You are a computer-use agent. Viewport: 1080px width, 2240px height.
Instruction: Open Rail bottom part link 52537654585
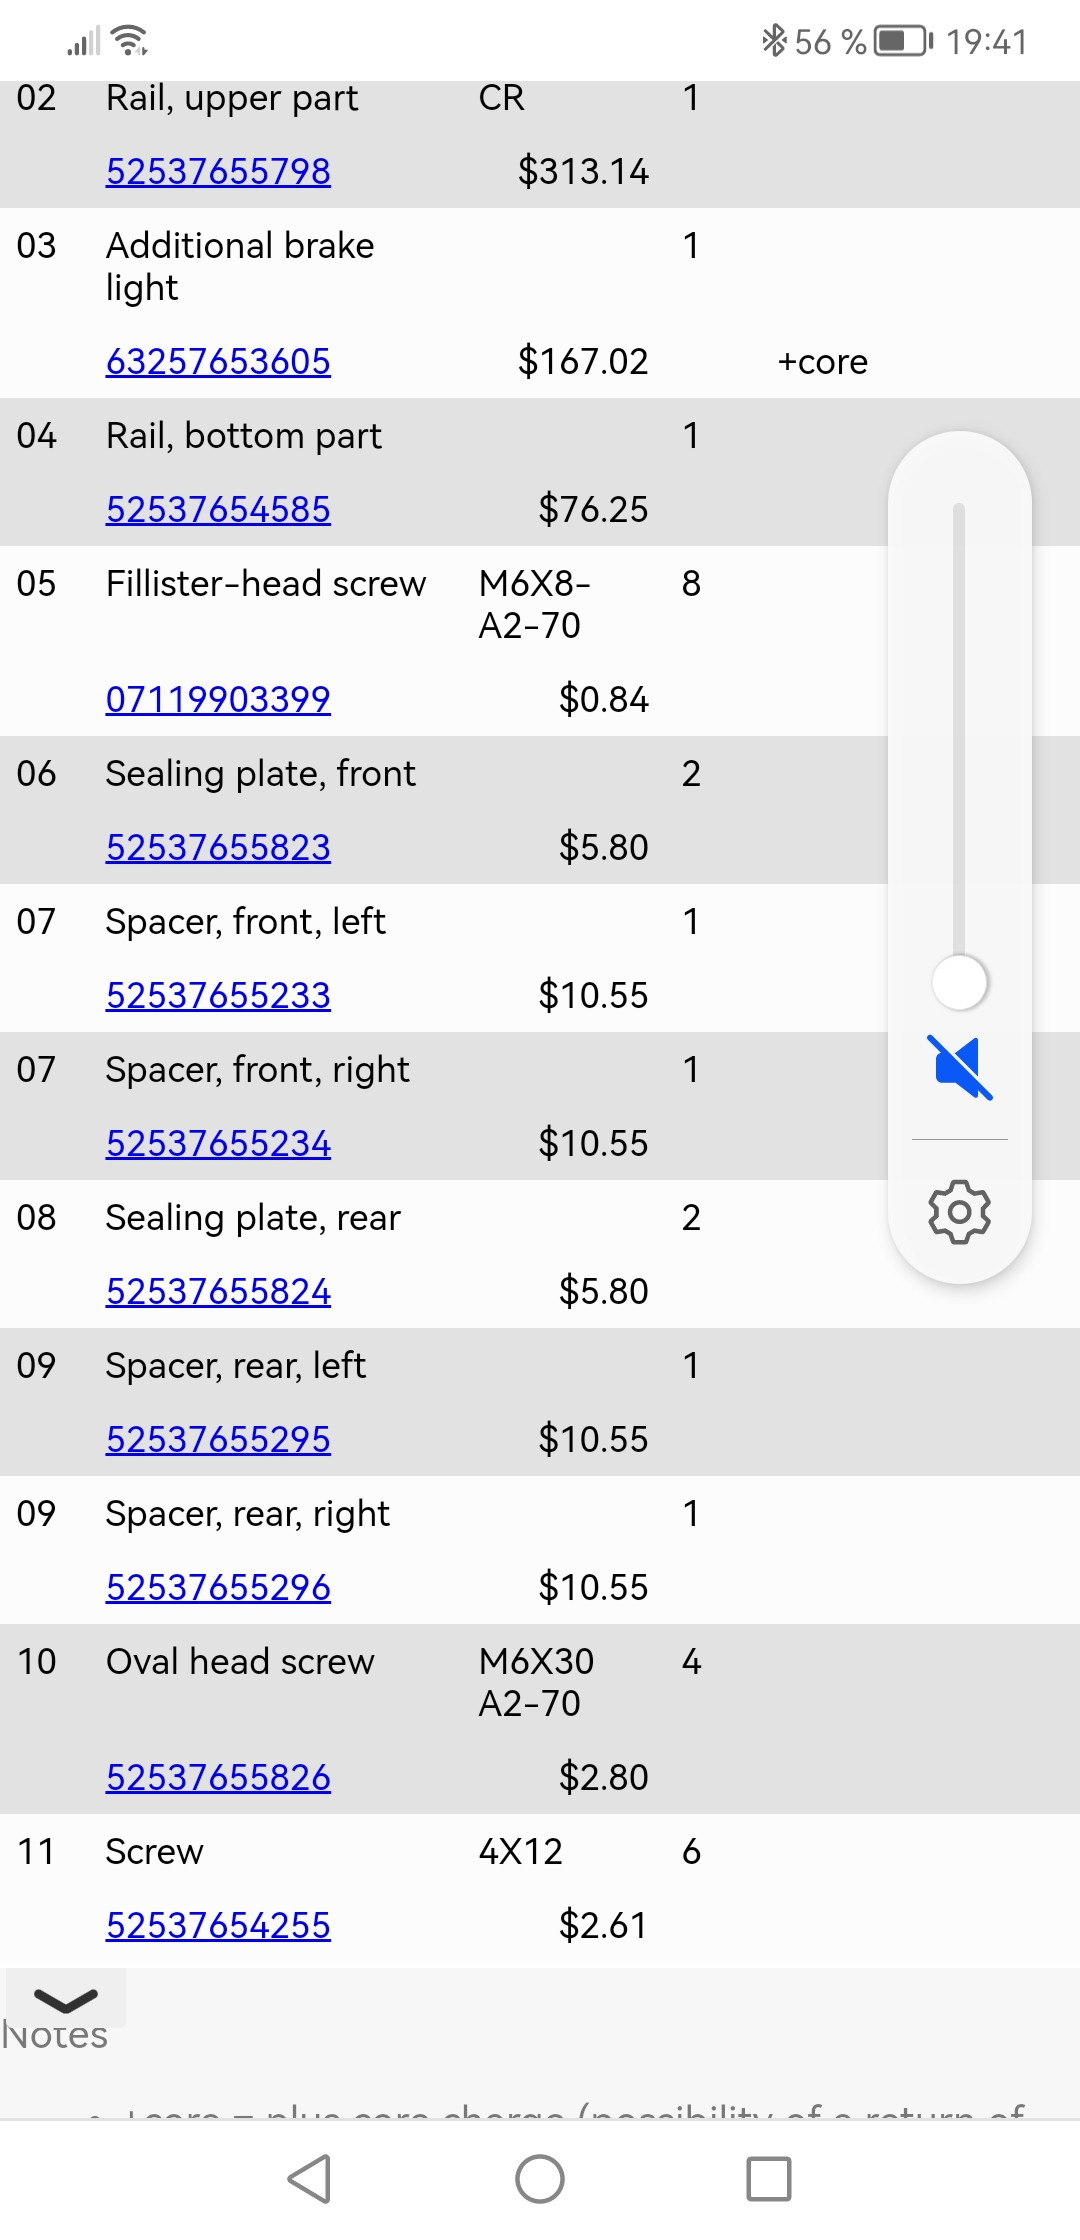tap(218, 509)
